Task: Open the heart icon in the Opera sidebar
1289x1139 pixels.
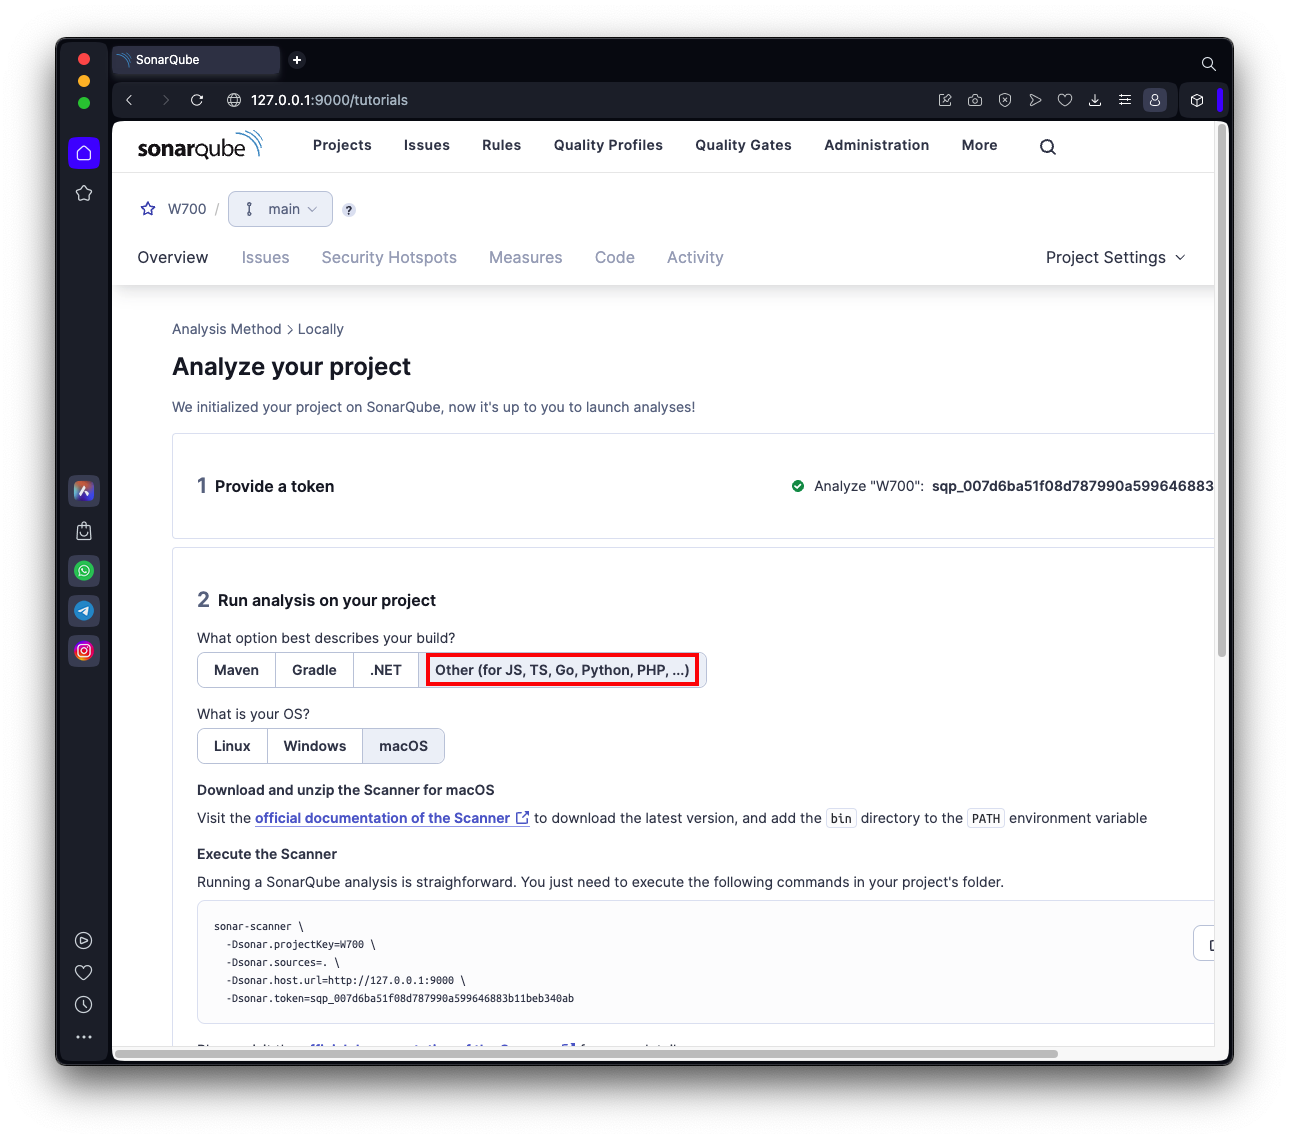Action: pos(84,972)
